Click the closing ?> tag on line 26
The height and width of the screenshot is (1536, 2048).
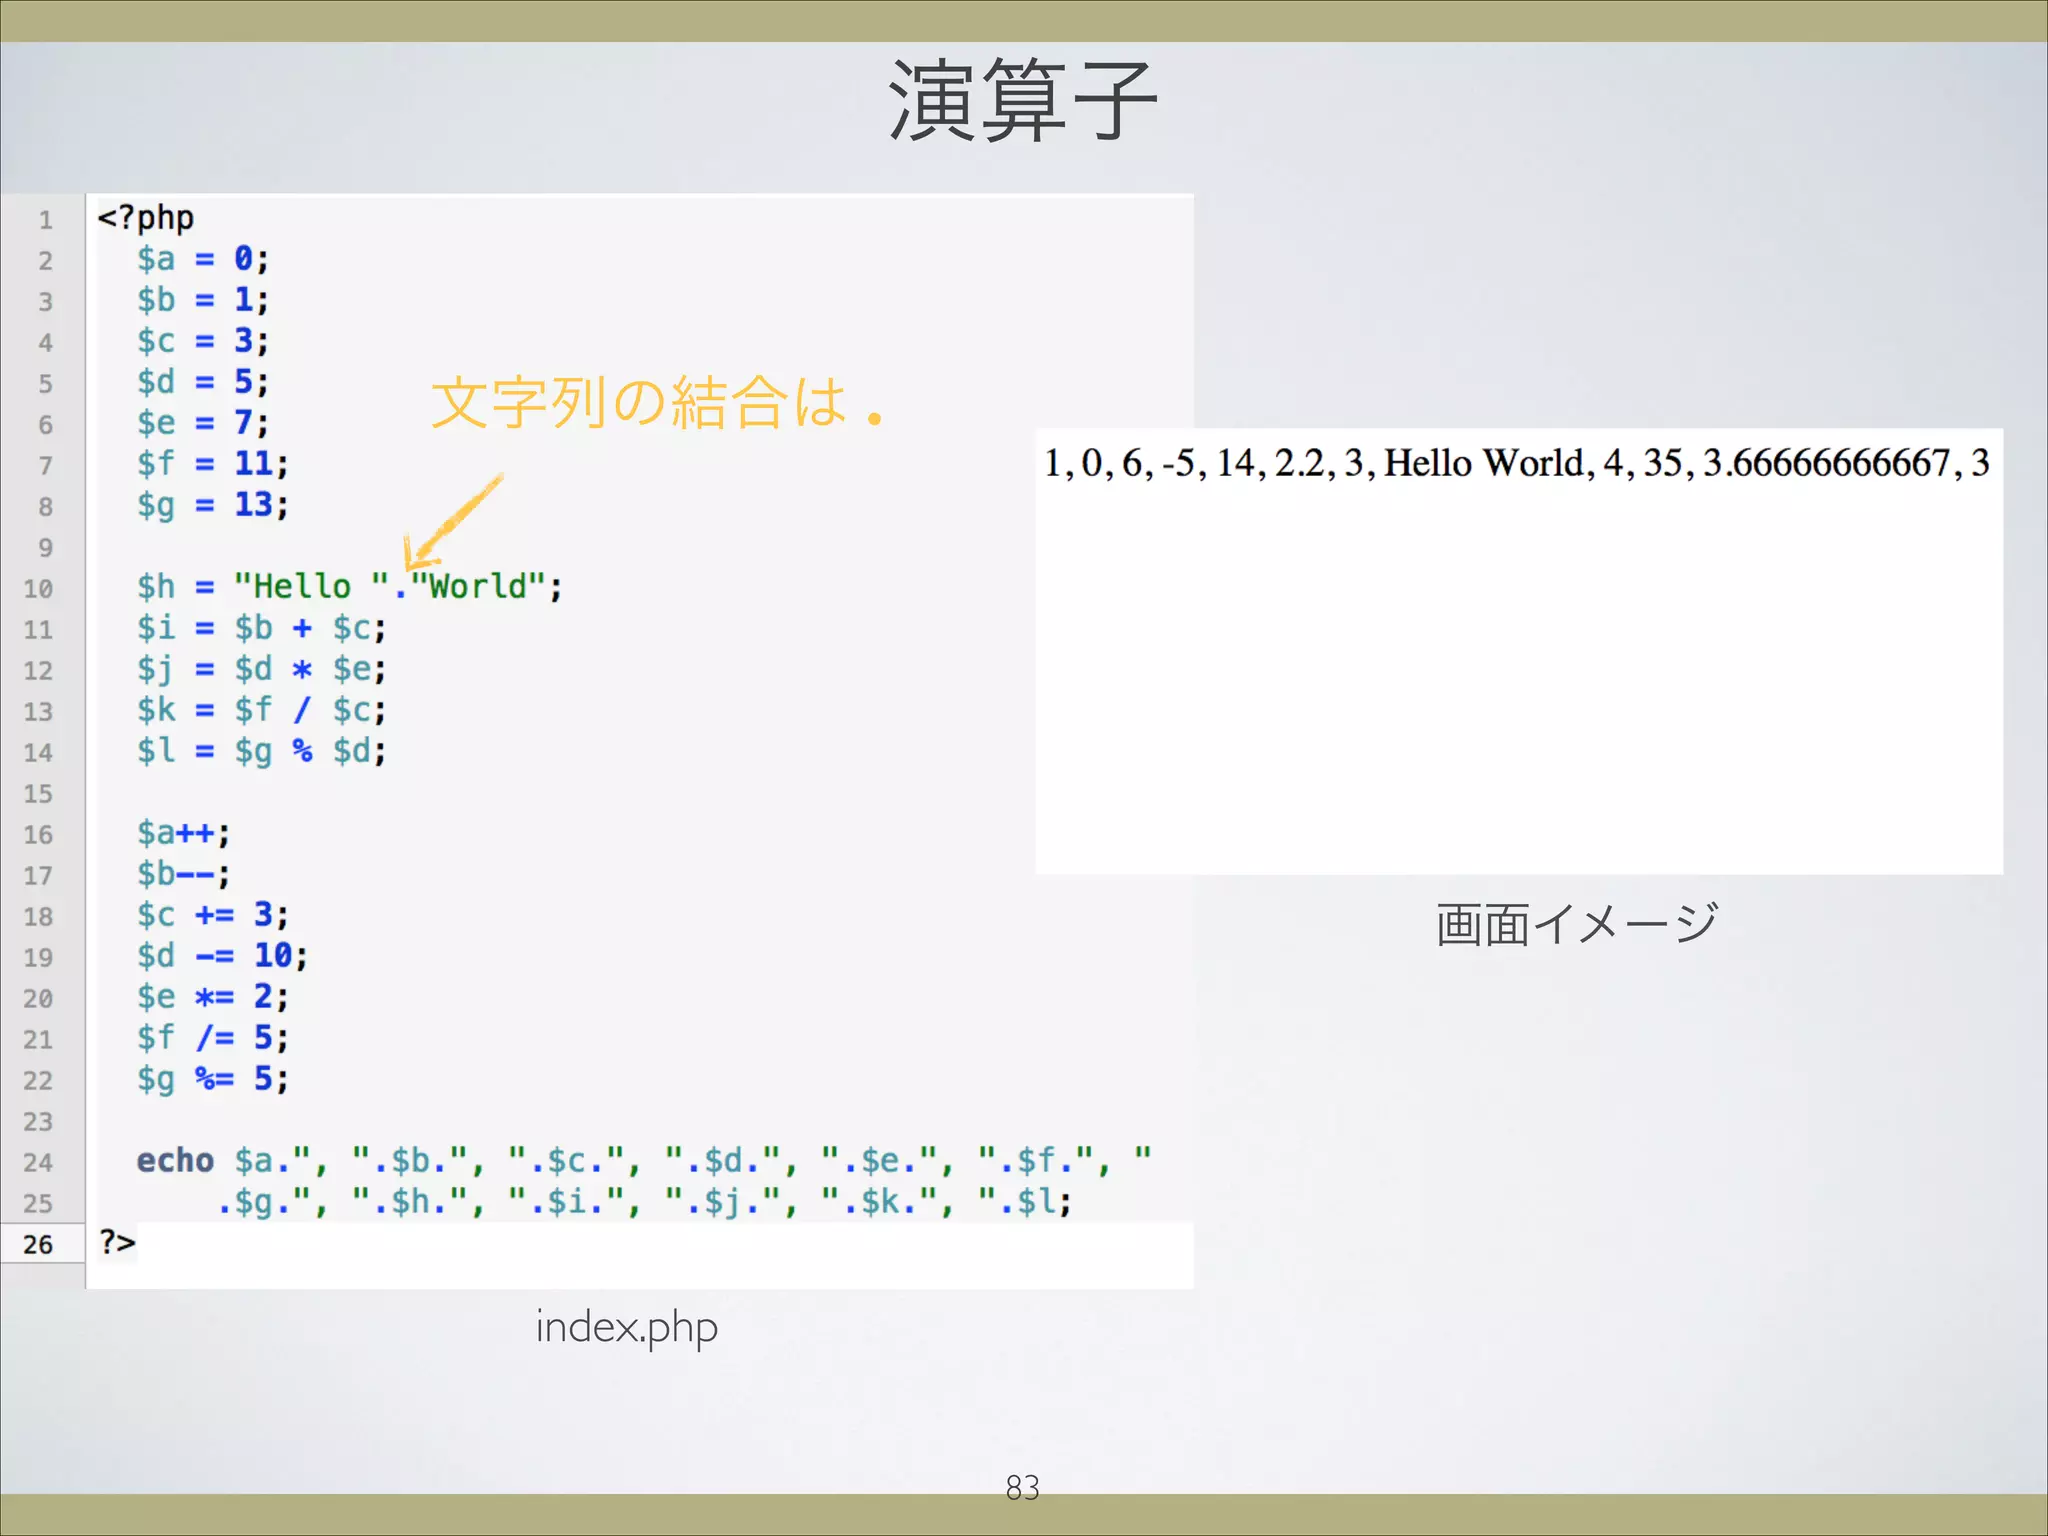117,1243
